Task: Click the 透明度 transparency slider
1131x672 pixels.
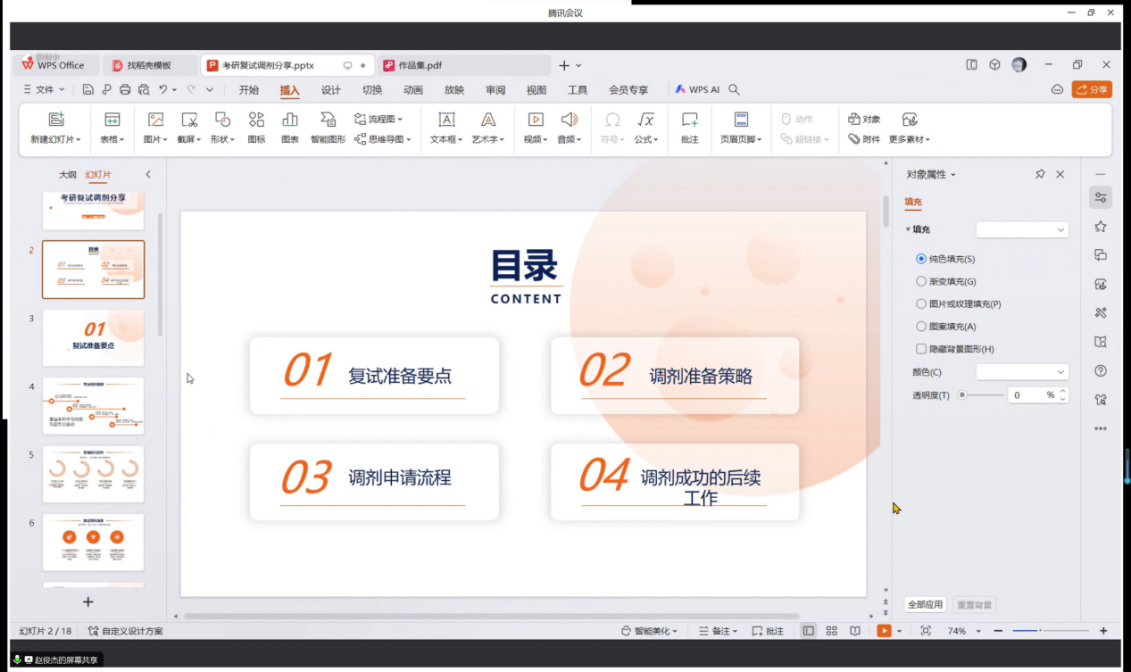Action: pos(980,395)
